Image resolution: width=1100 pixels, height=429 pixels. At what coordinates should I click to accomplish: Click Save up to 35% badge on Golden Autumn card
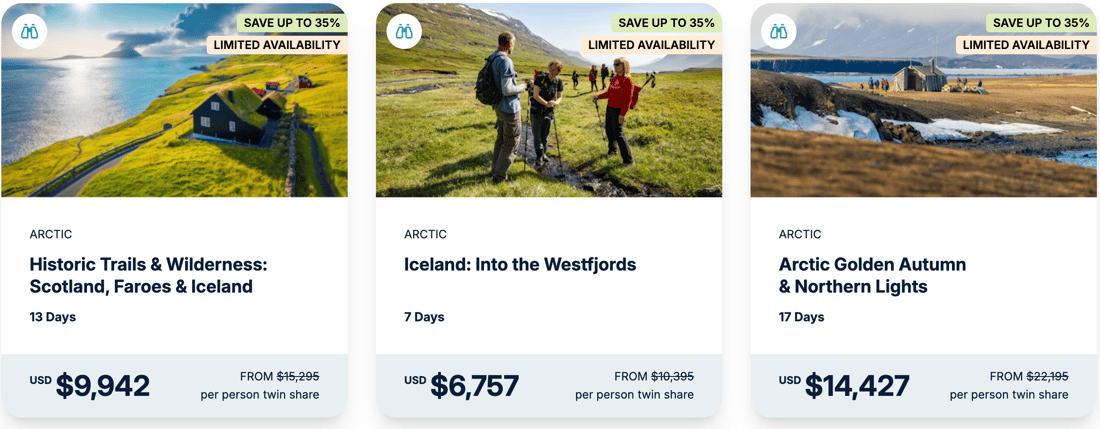[1041, 23]
